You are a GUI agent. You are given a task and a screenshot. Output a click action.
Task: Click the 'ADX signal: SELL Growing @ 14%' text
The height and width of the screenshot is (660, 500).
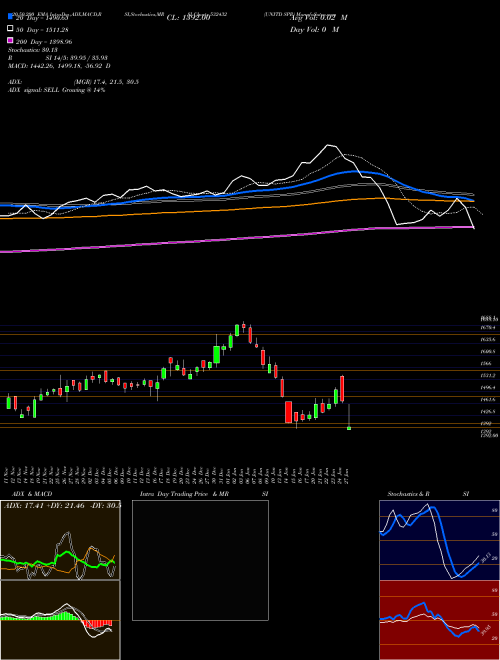pyautogui.click(x=56, y=90)
